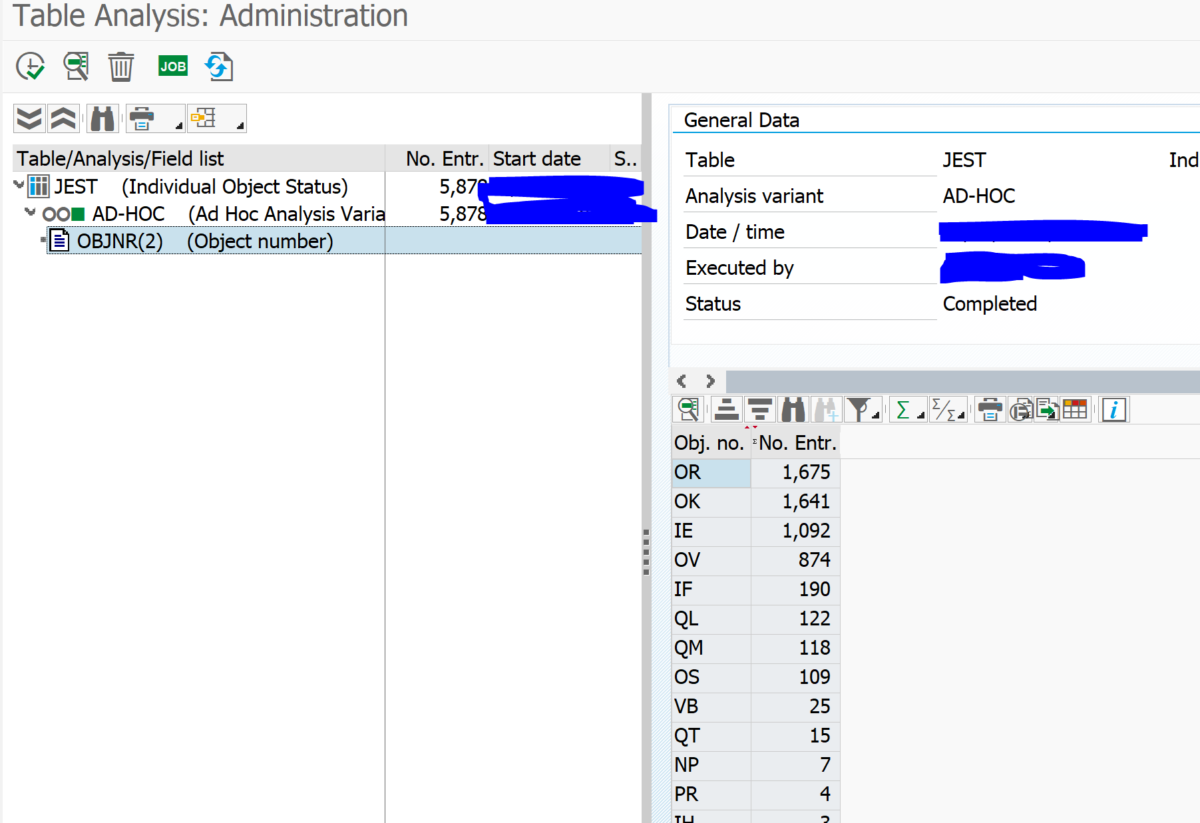Execute the analysis with the clock-checkmark icon
Viewport: 1200px width, 823px height.
click(30, 66)
